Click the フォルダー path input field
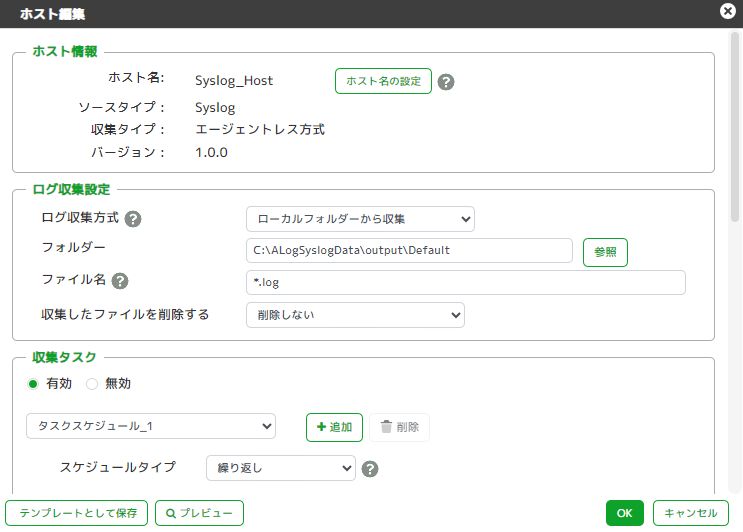The image size is (743, 532). 409,251
